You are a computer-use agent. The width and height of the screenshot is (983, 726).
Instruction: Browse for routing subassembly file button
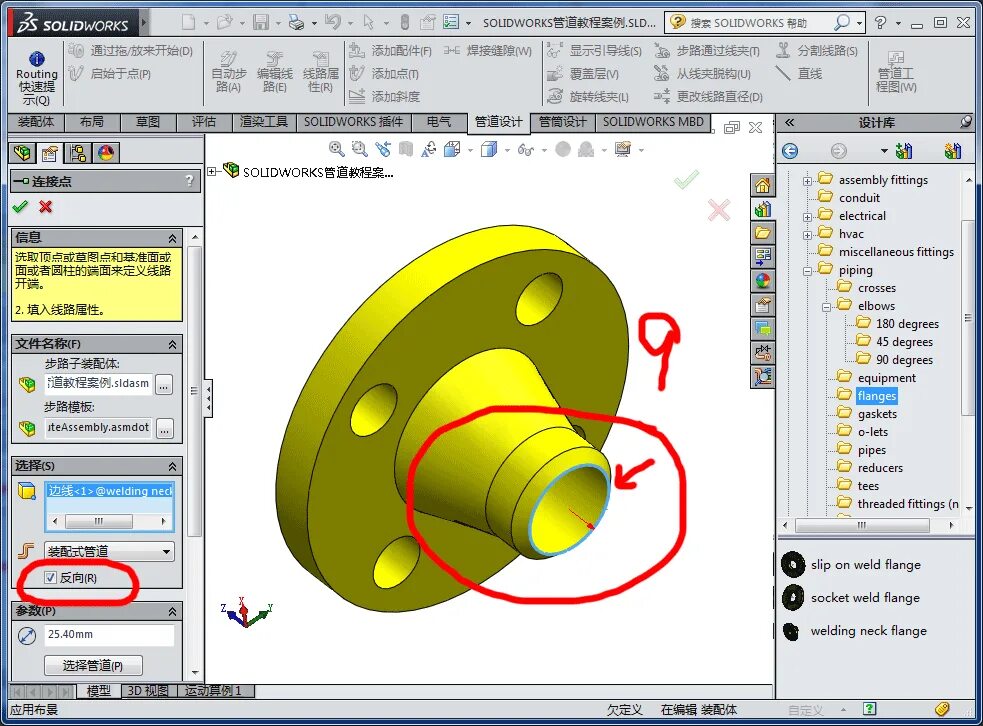164,384
